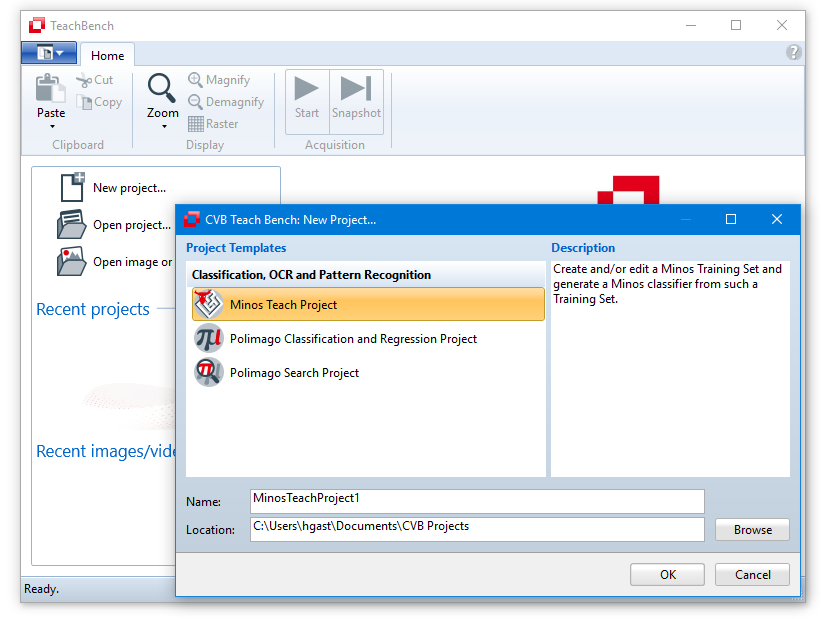821x619 pixels.
Task: Expand the Paste dropdown arrow
Action: [51, 127]
